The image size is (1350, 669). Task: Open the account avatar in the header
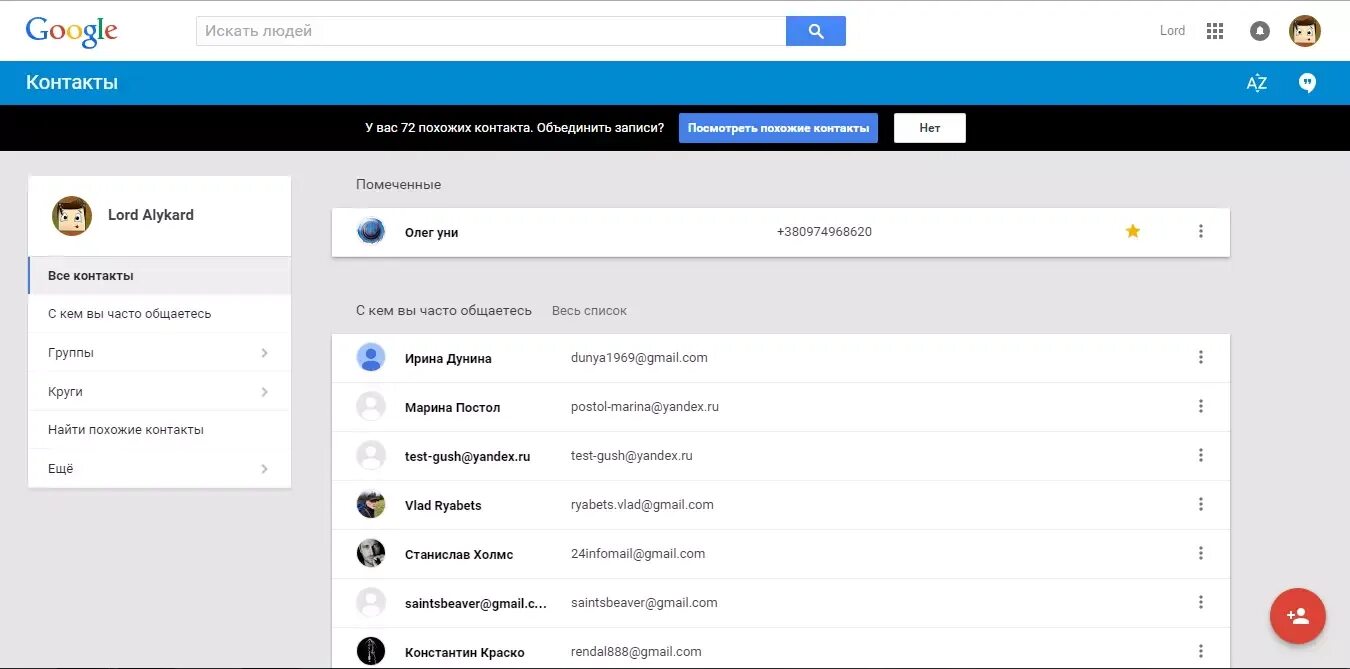(1305, 31)
